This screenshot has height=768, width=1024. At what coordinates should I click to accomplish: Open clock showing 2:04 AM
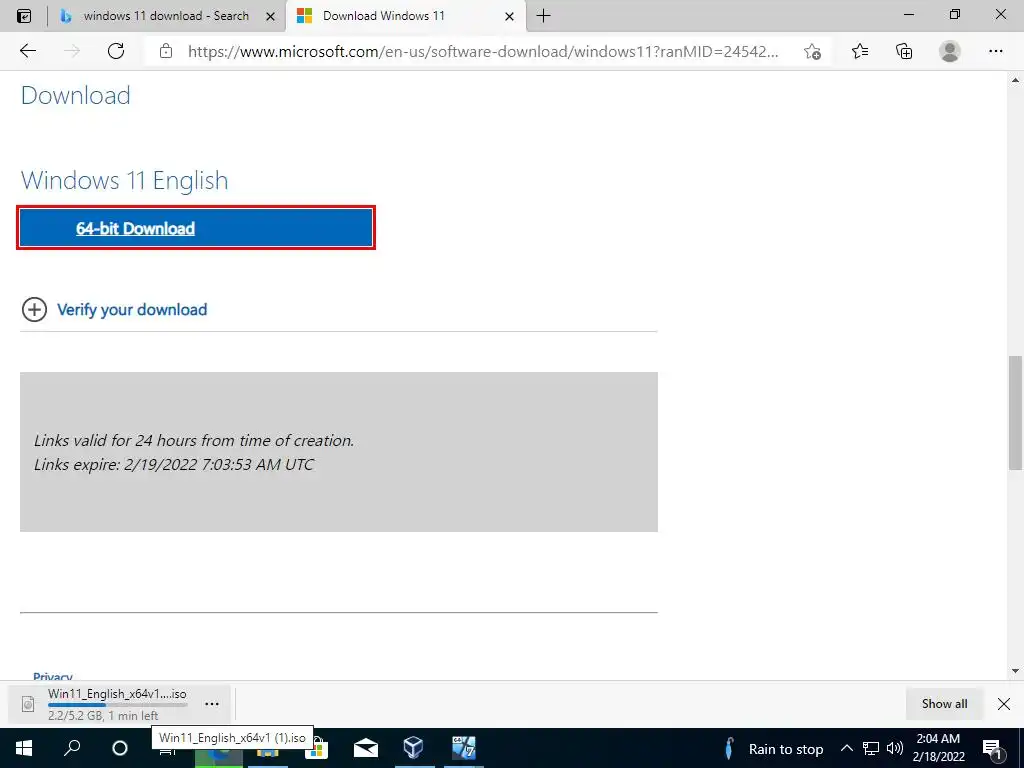point(938,748)
